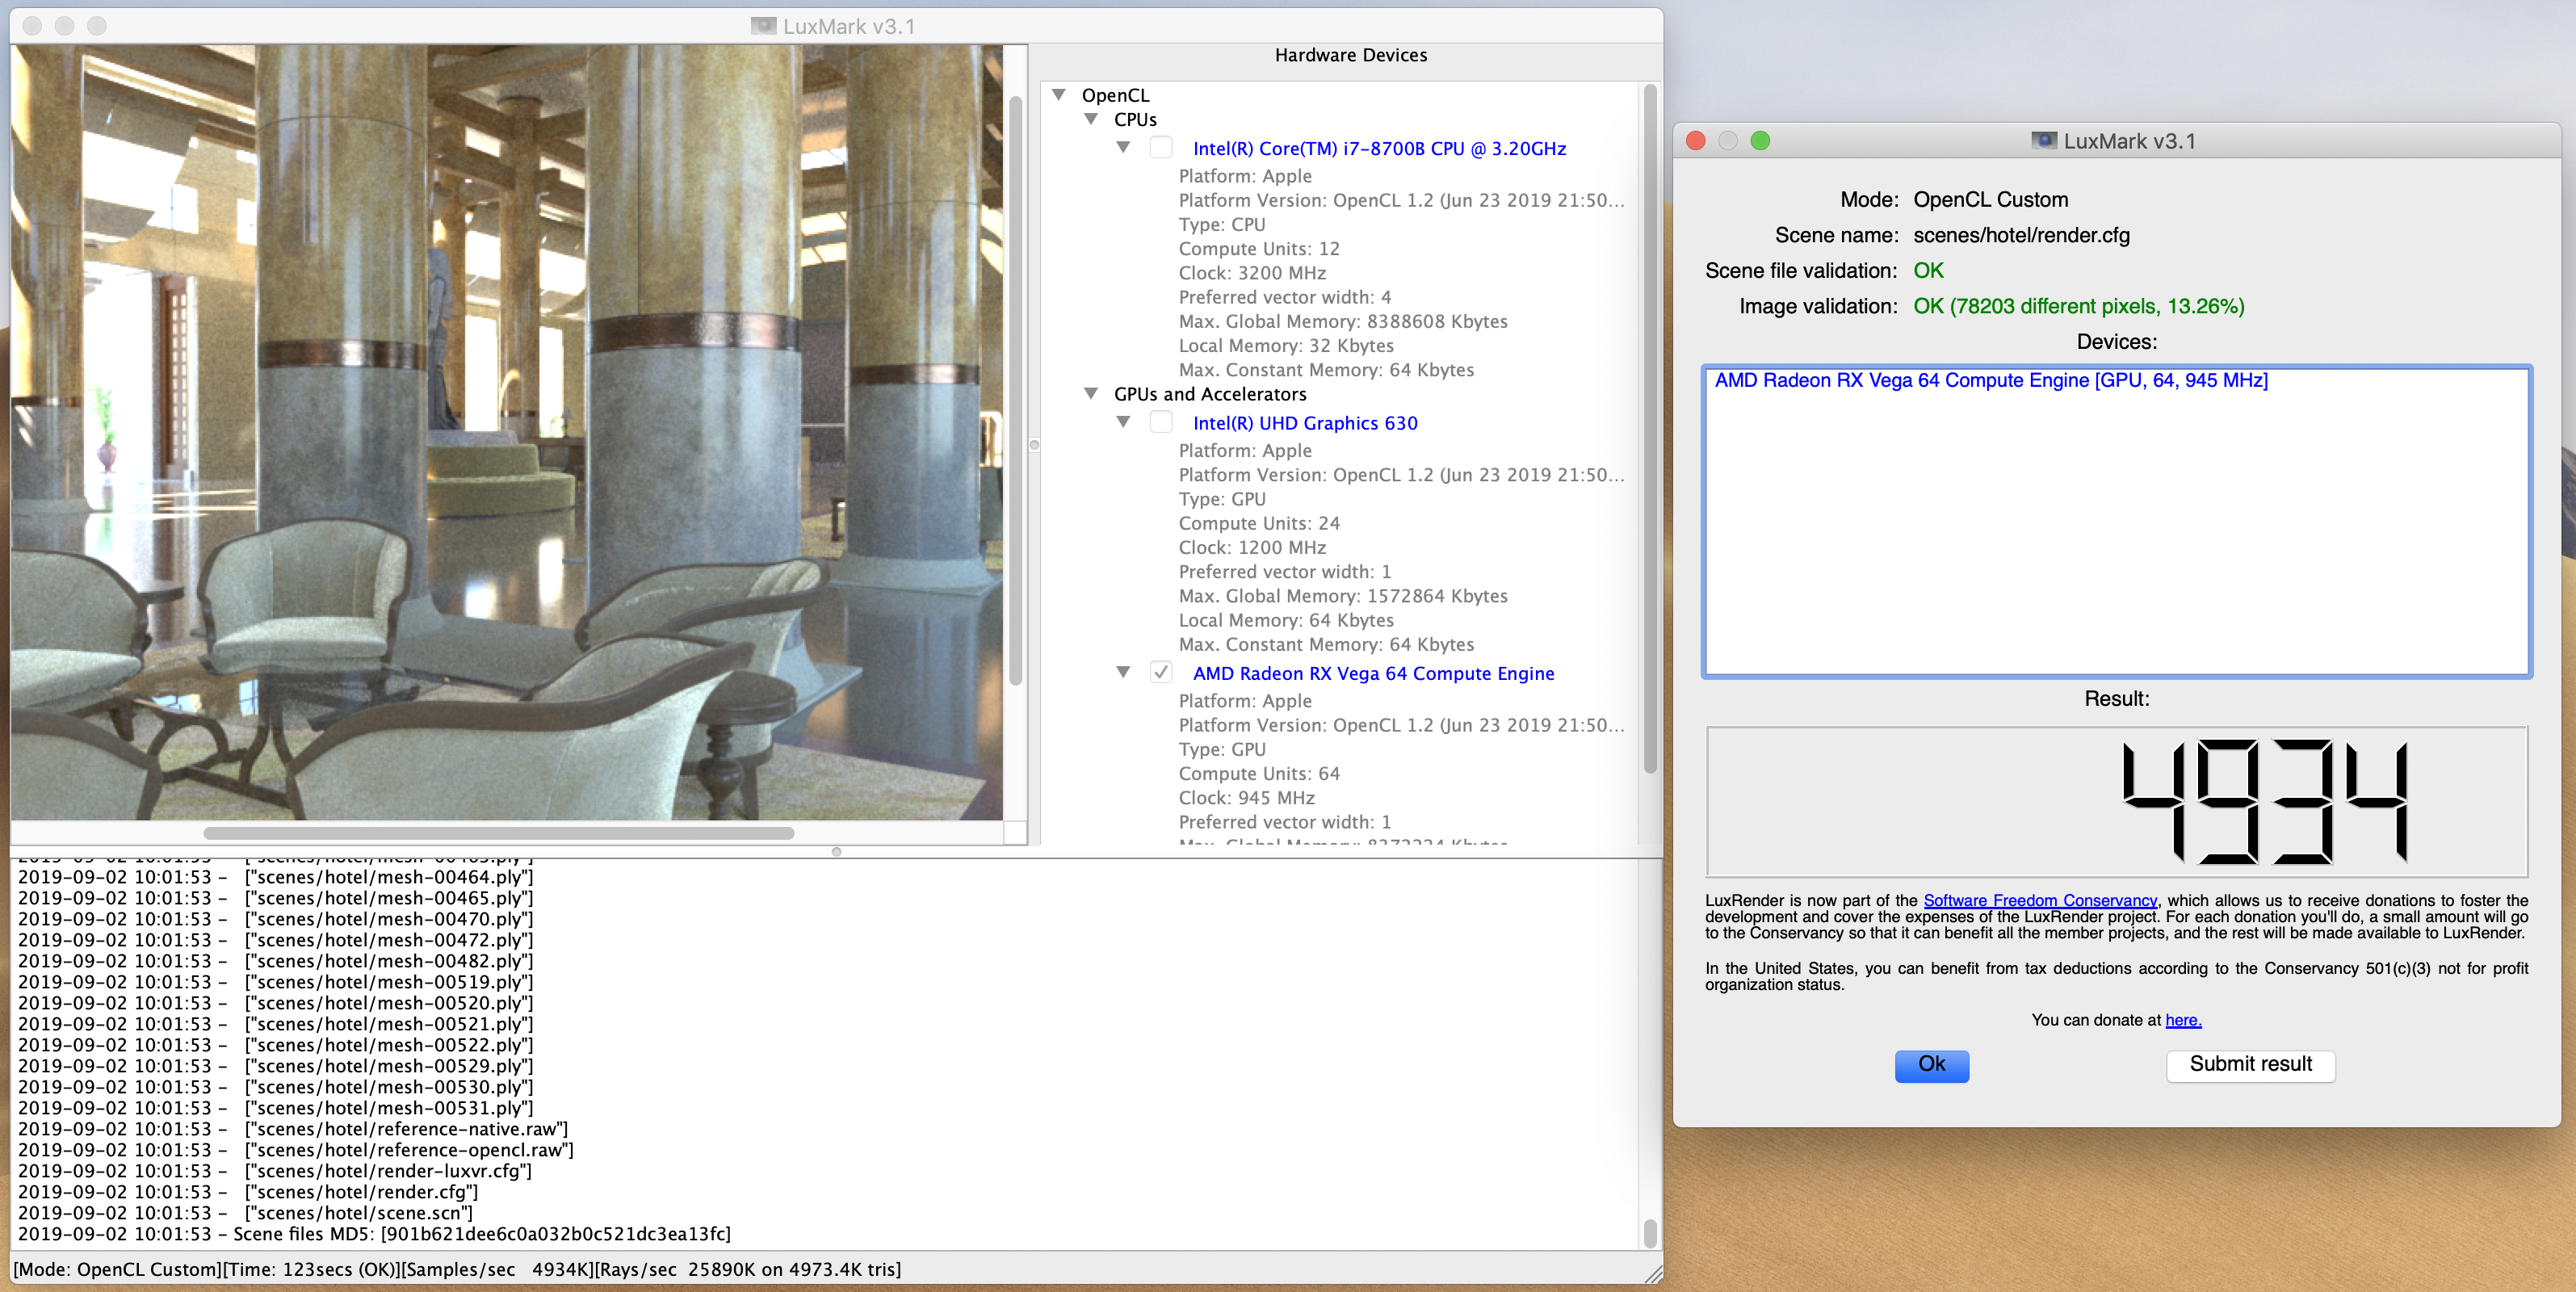Open the Software Freedom Conservancy link
2576x1292 pixels.
[2039, 900]
